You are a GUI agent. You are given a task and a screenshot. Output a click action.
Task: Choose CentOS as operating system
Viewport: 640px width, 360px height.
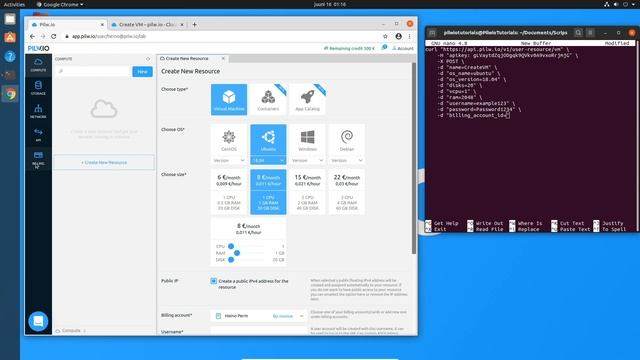pyautogui.click(x=229, y=140)
